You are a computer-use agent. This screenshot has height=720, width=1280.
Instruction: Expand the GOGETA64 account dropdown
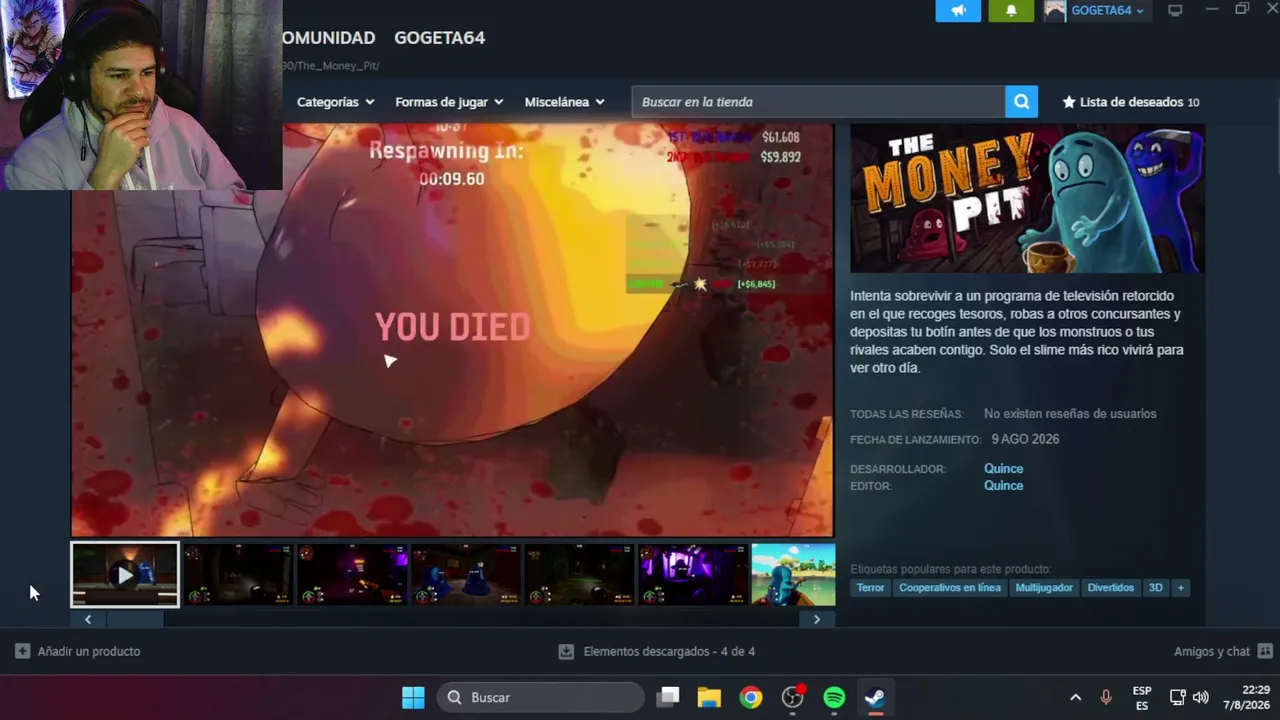(1108, 11)
